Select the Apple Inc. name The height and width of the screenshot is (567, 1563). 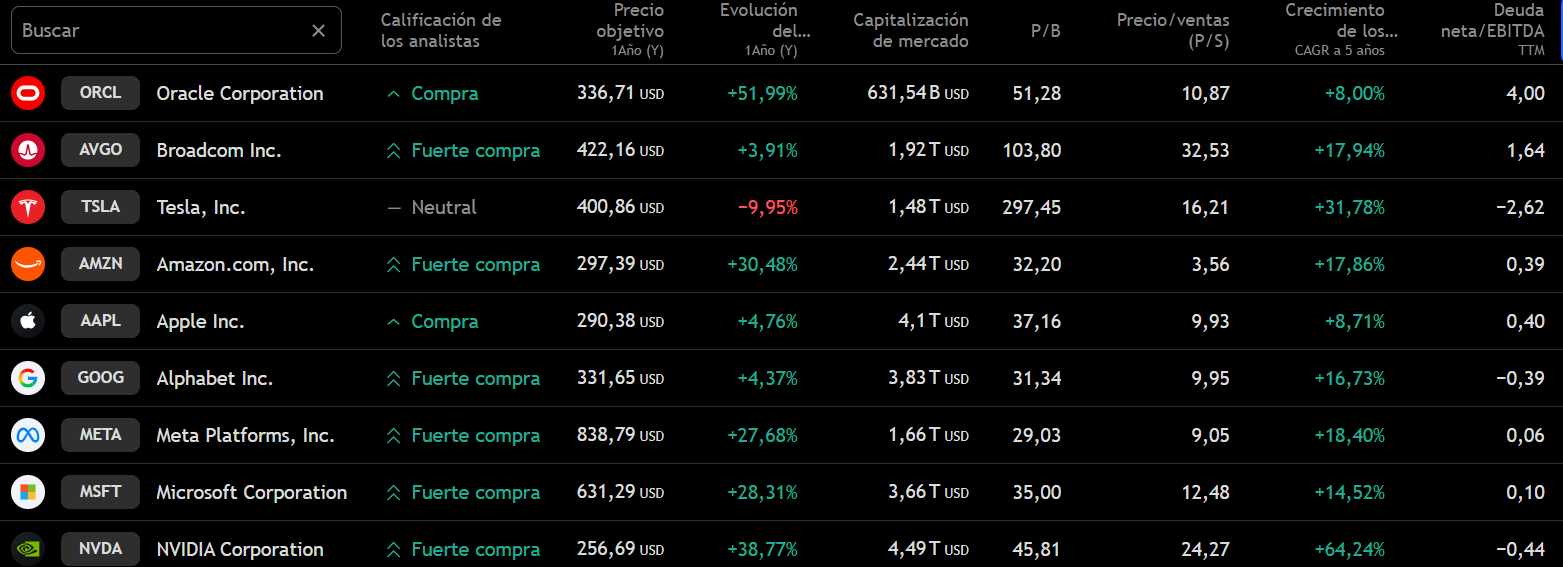200,321
